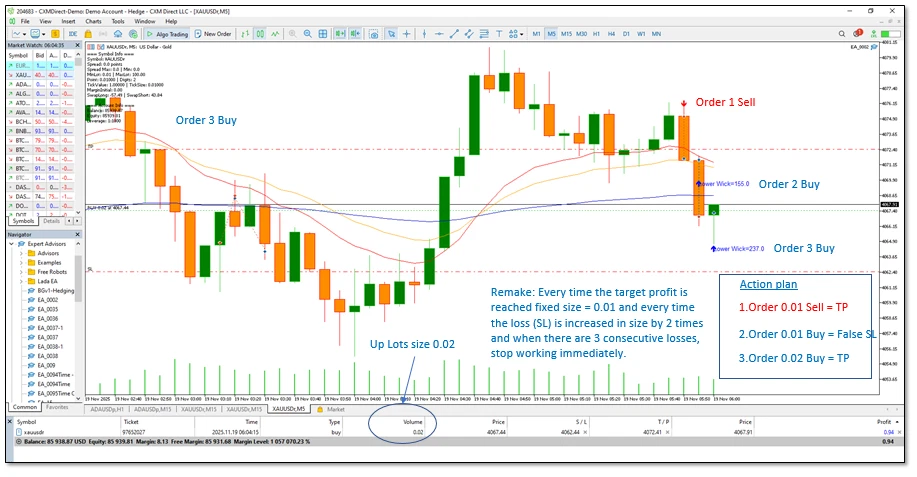The image size is (917, 477).
Task: Expand the Examples folder
Action: pyautogui.click(x=22, y=262)
